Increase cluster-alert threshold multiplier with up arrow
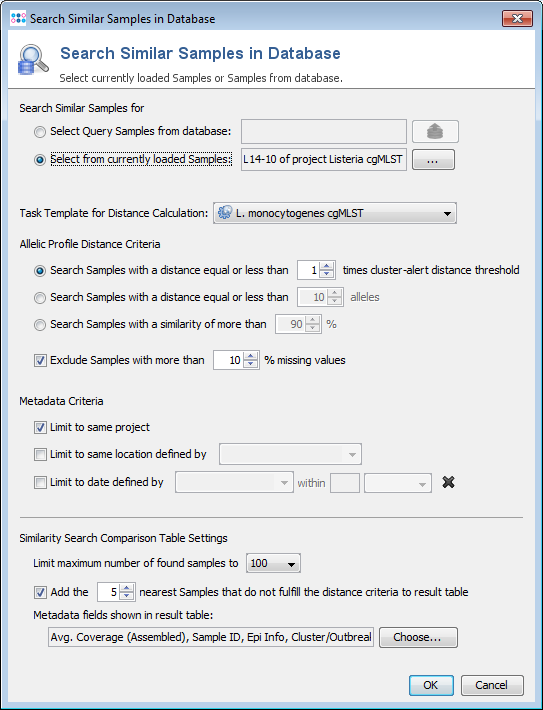The height and width of the screenshot is (710, 543). coord(327,266)
